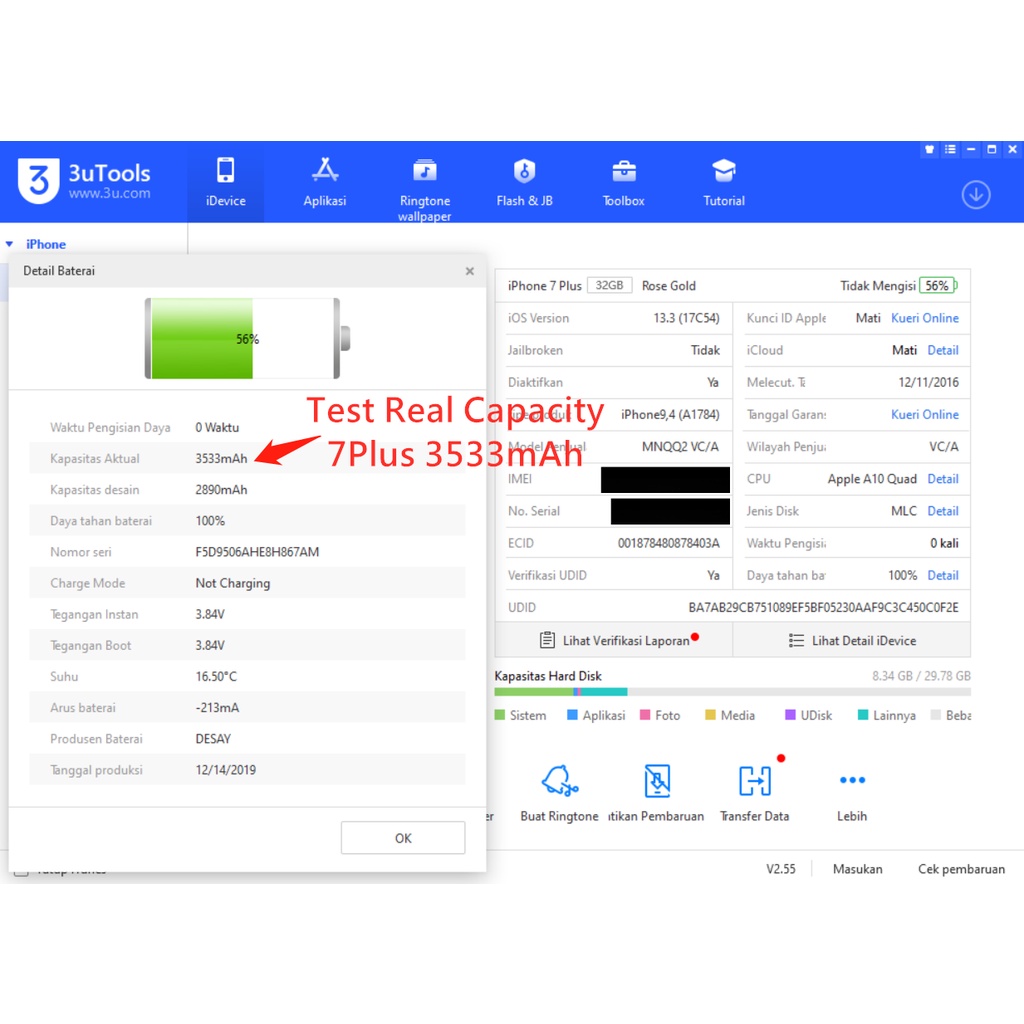Open the Transfer Data tool
1024x1024 pixels.
coord(755,781)
